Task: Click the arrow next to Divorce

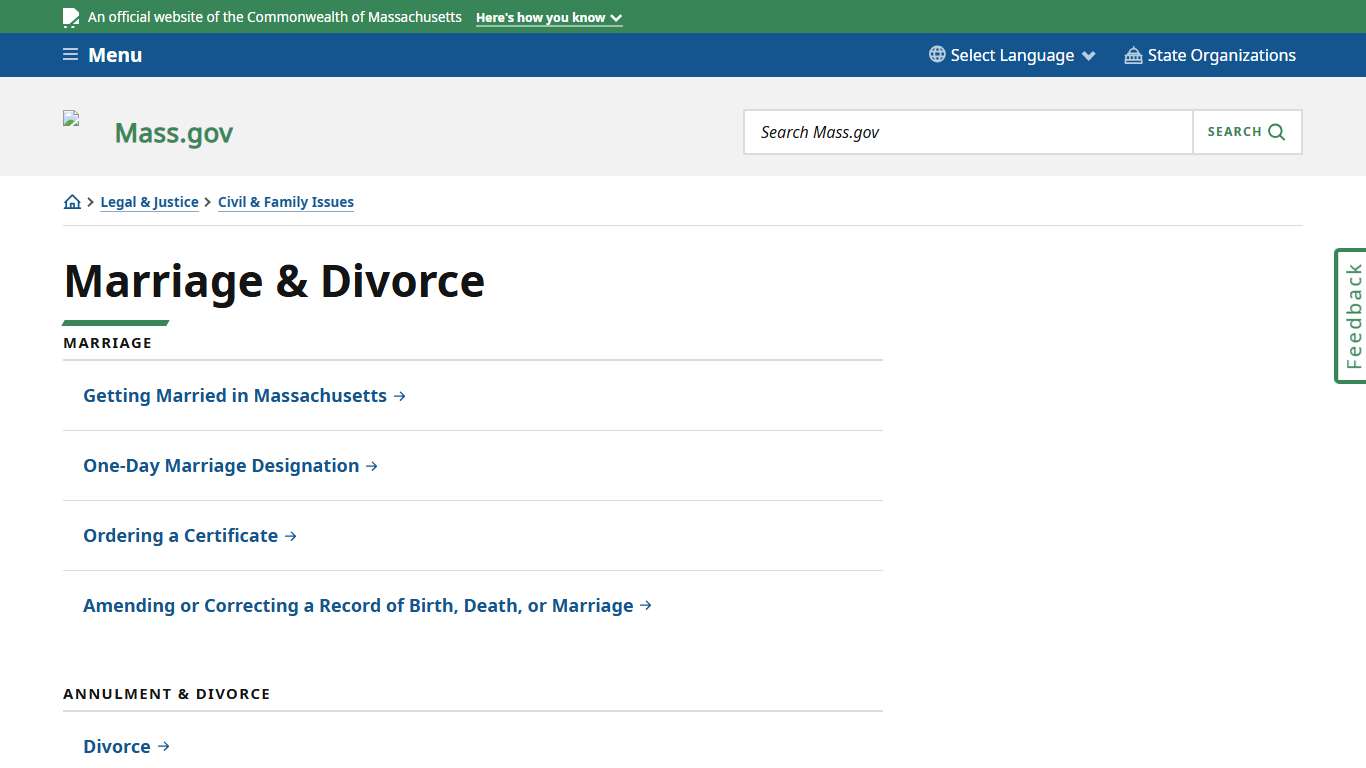Action: coord(166,746)
